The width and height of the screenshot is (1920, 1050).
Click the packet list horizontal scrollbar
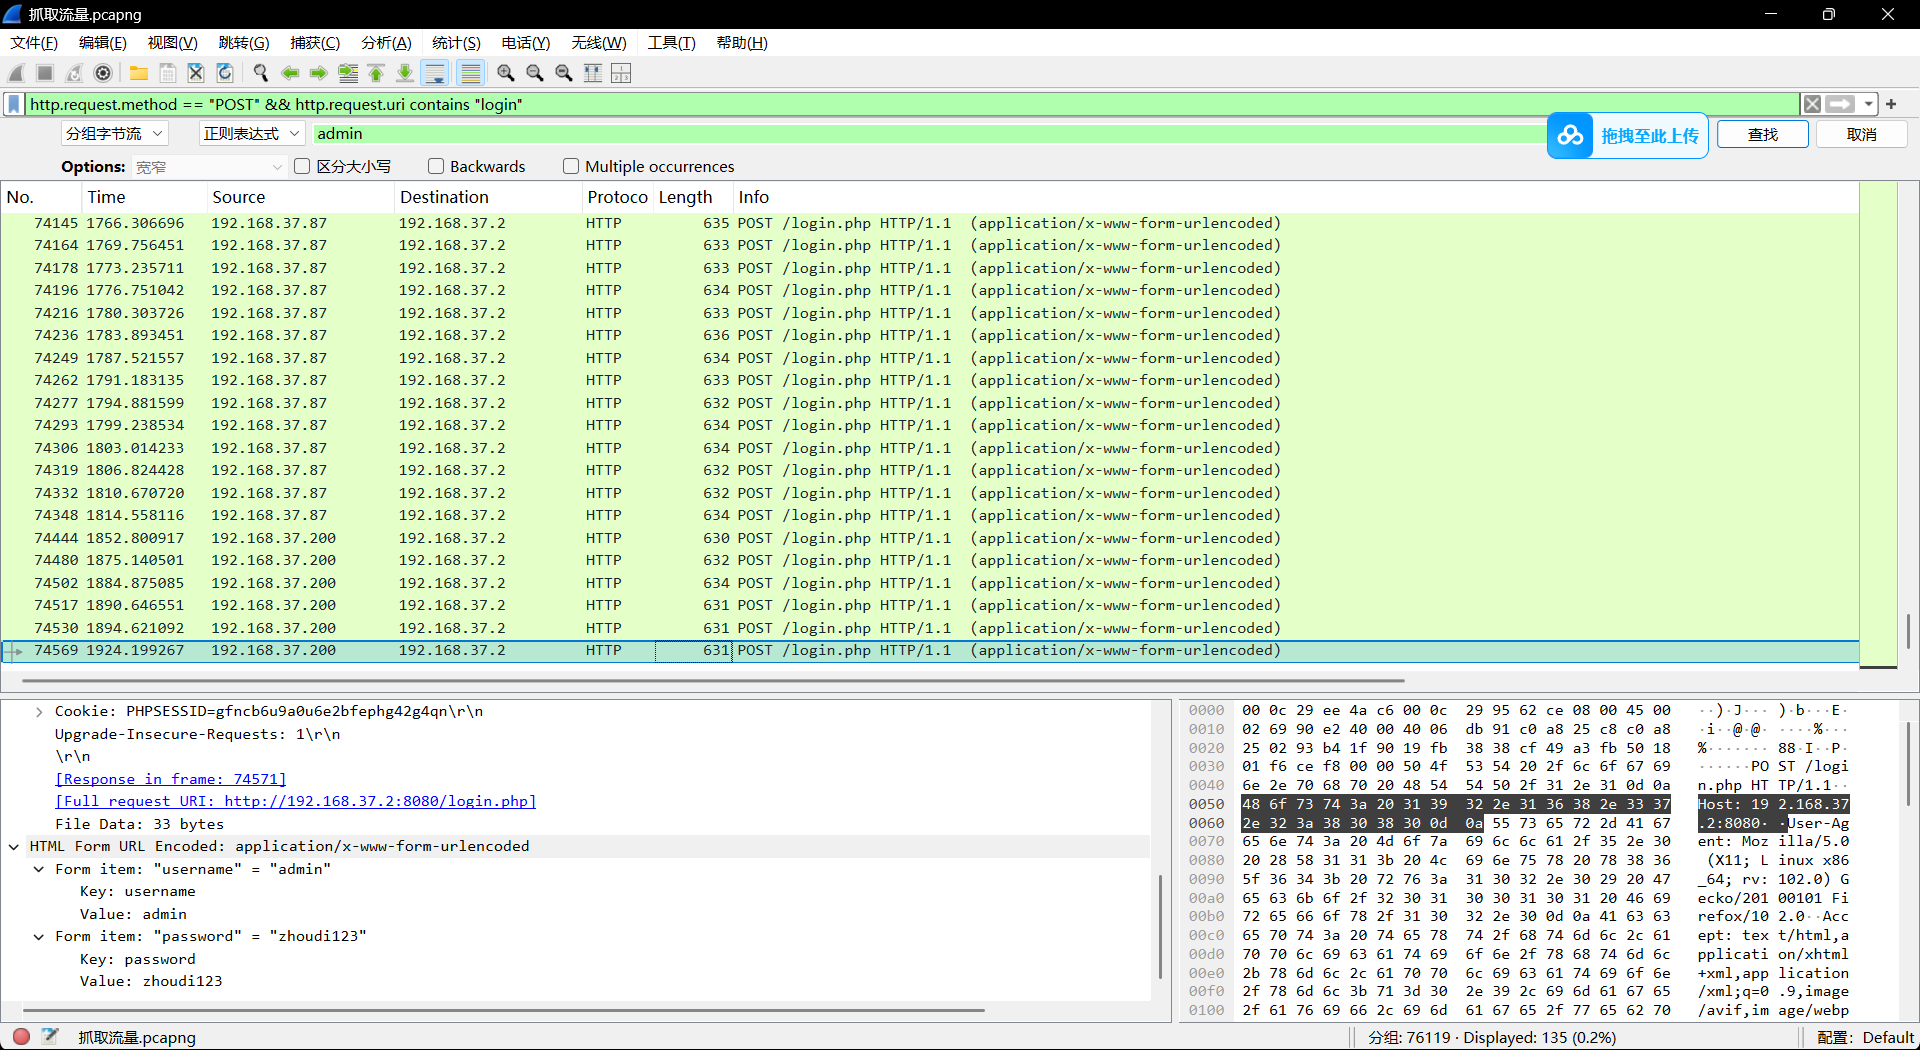coord(712,680)
